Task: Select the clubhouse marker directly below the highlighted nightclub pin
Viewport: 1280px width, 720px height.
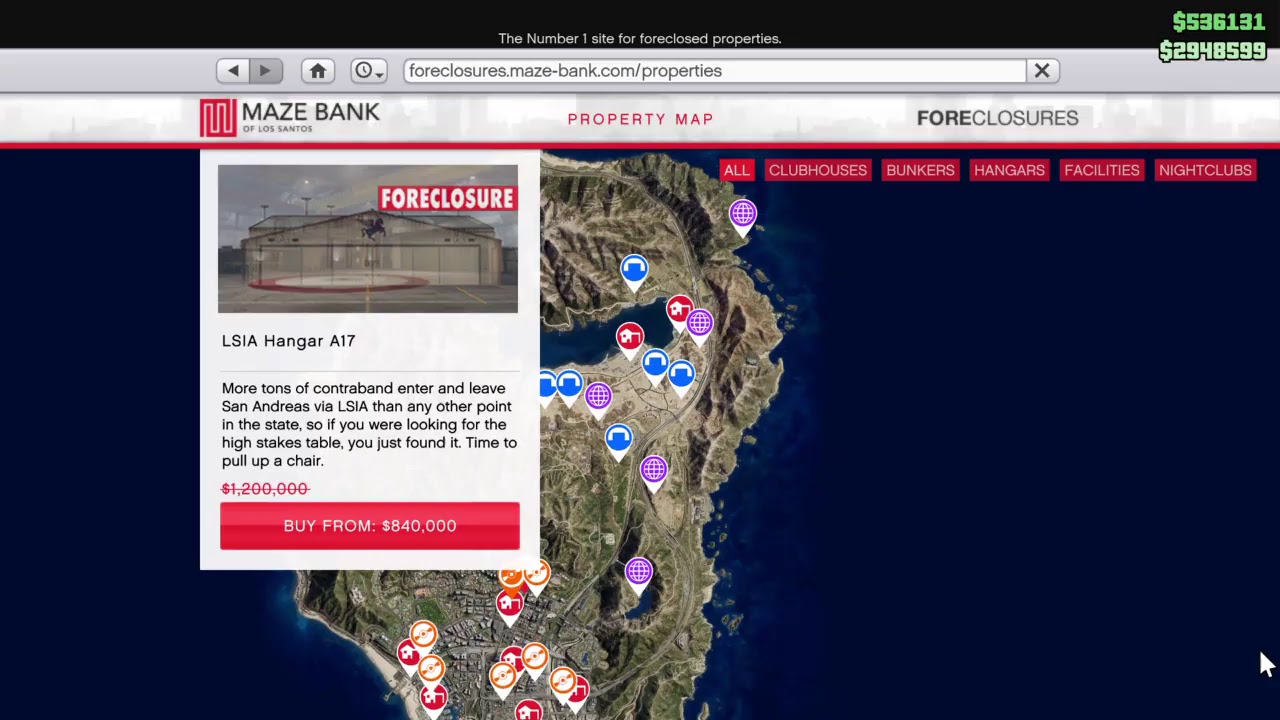Action: 509,606
